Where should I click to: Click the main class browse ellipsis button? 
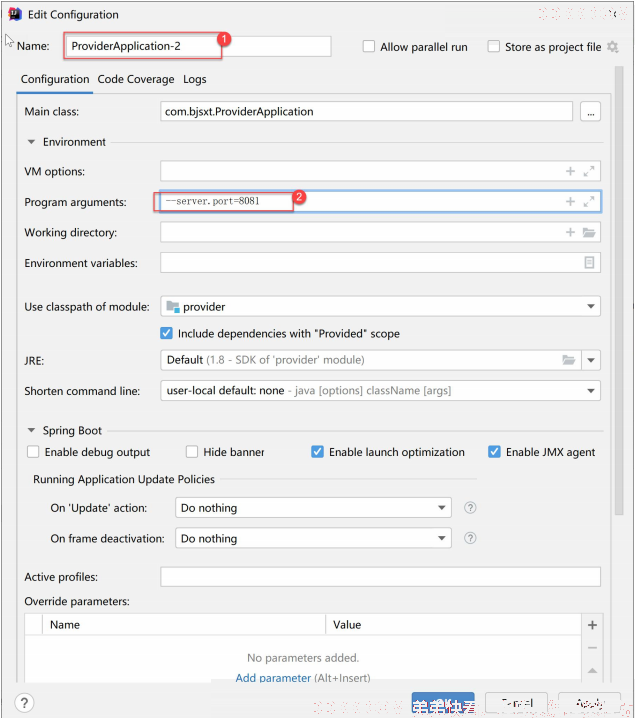(x=590, y=112)
